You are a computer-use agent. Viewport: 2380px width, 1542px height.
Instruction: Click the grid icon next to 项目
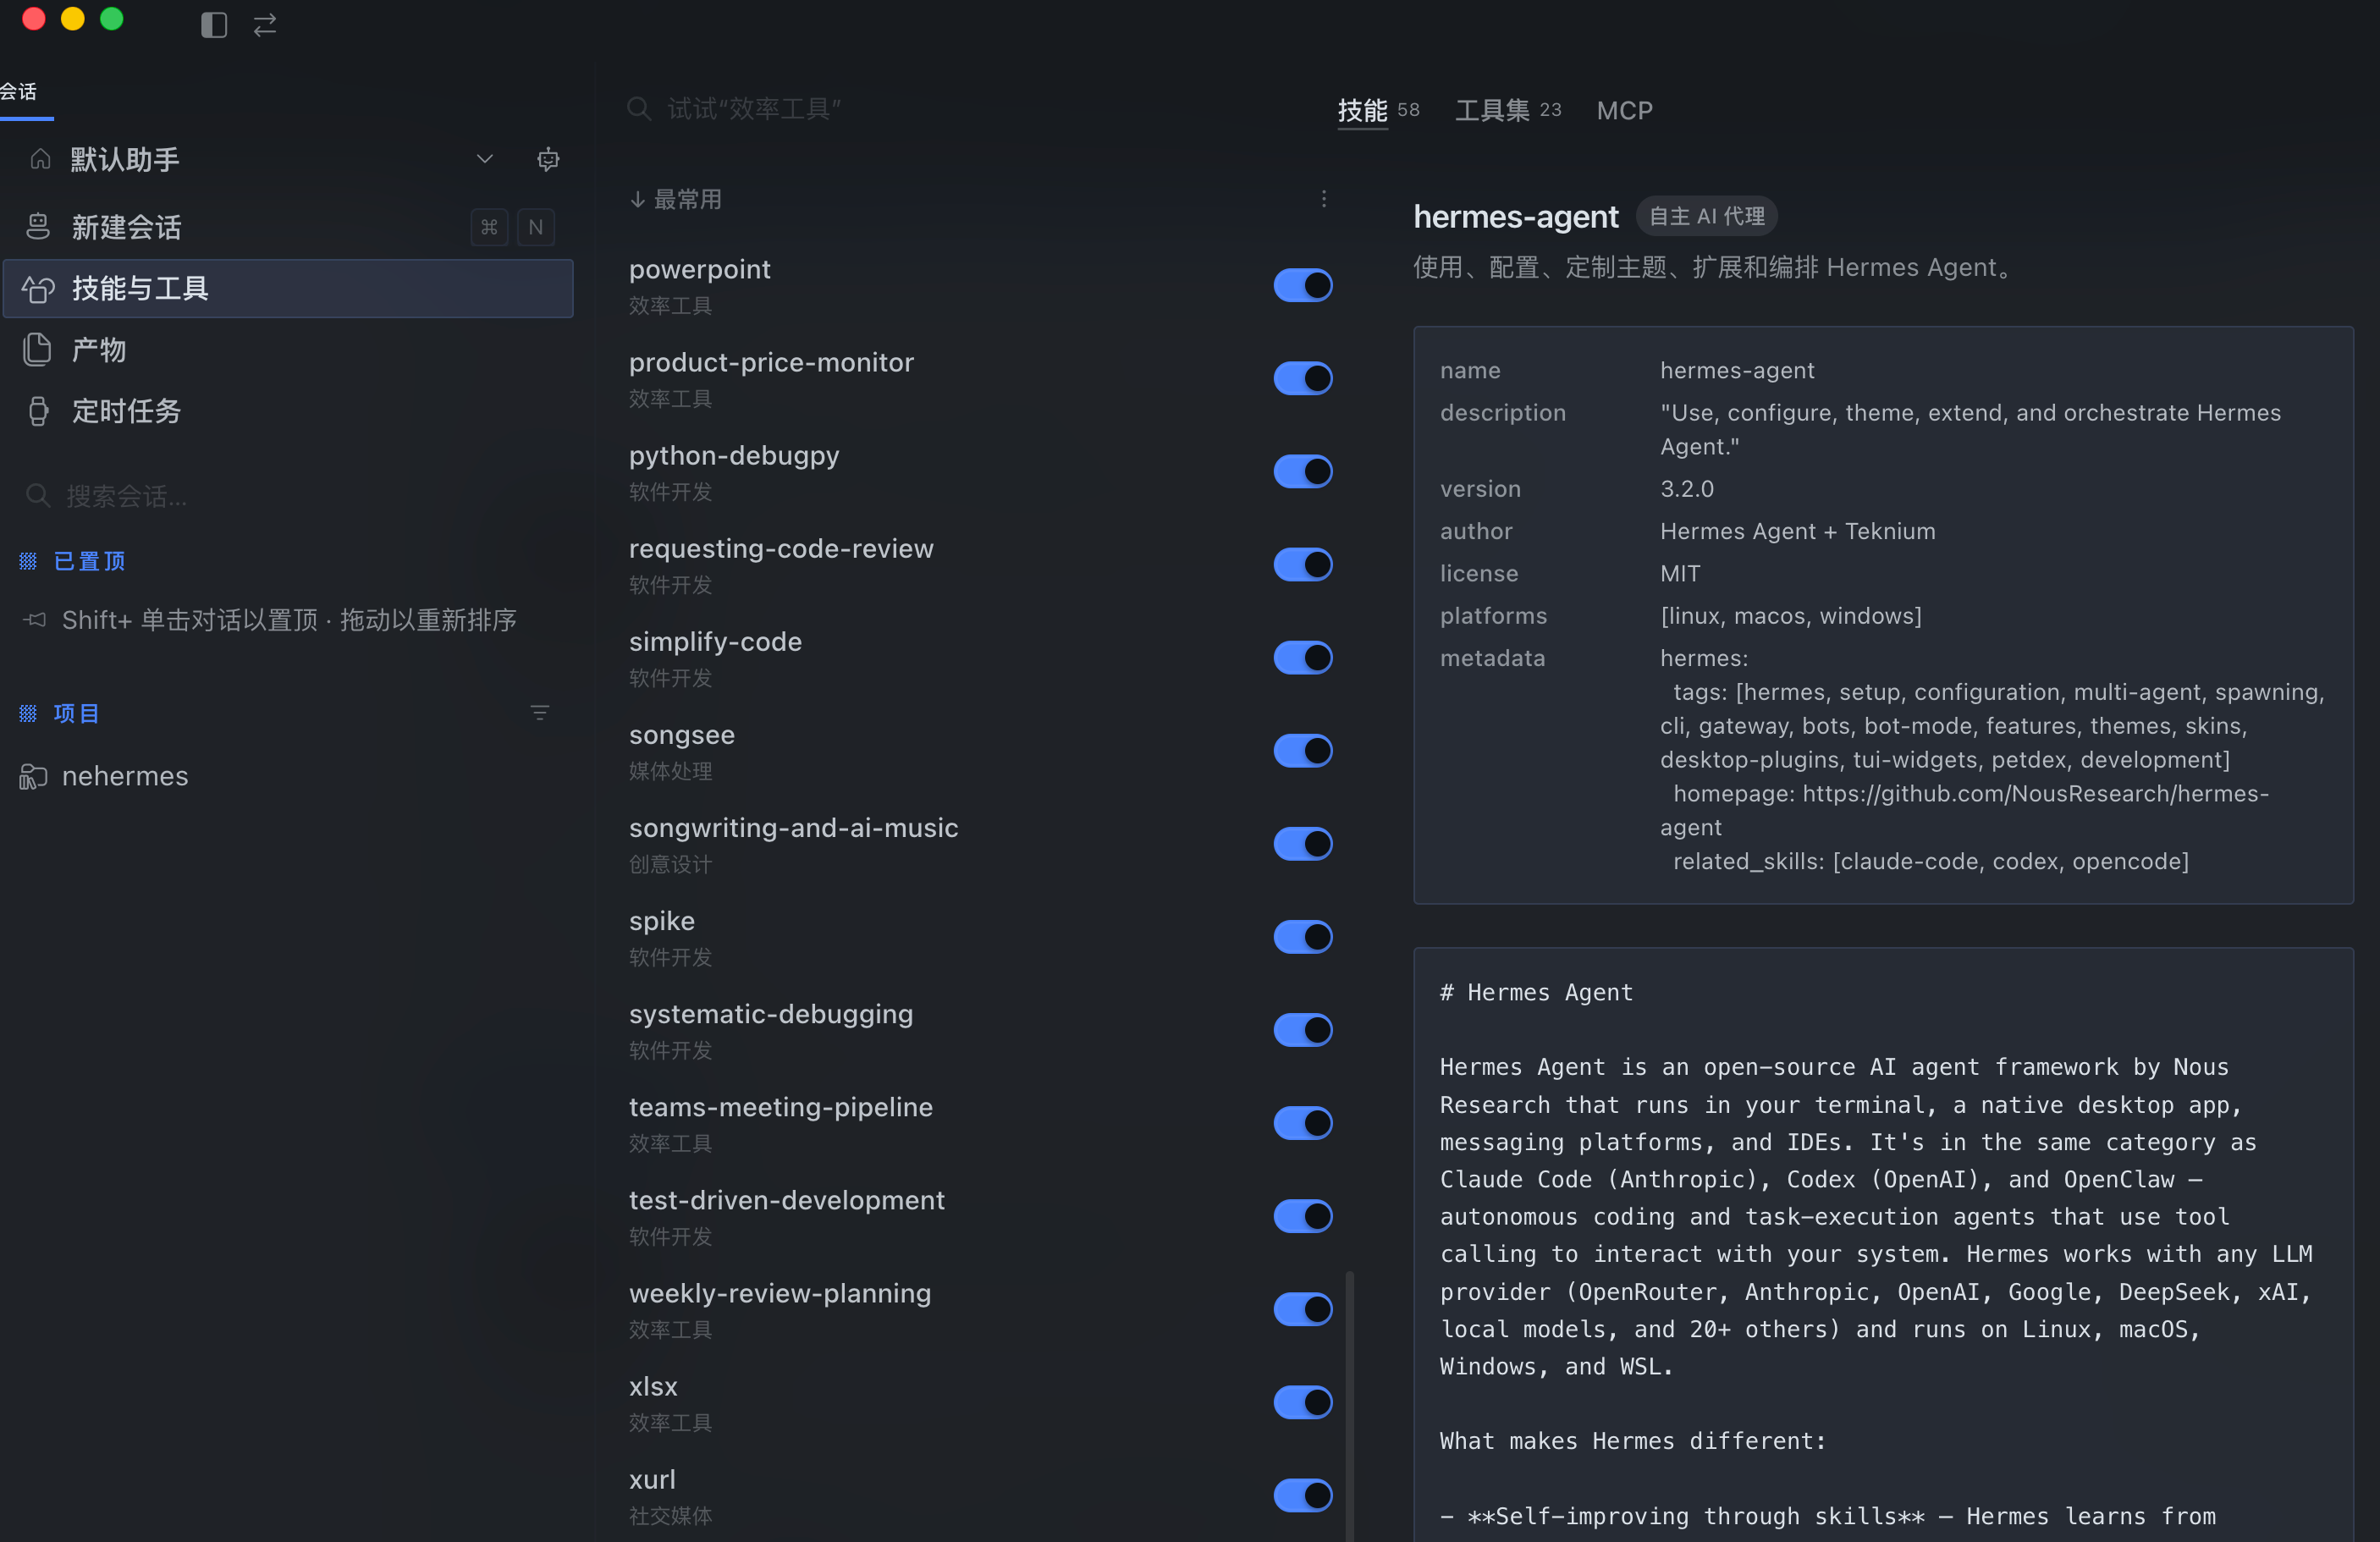[x=28, y=713]
